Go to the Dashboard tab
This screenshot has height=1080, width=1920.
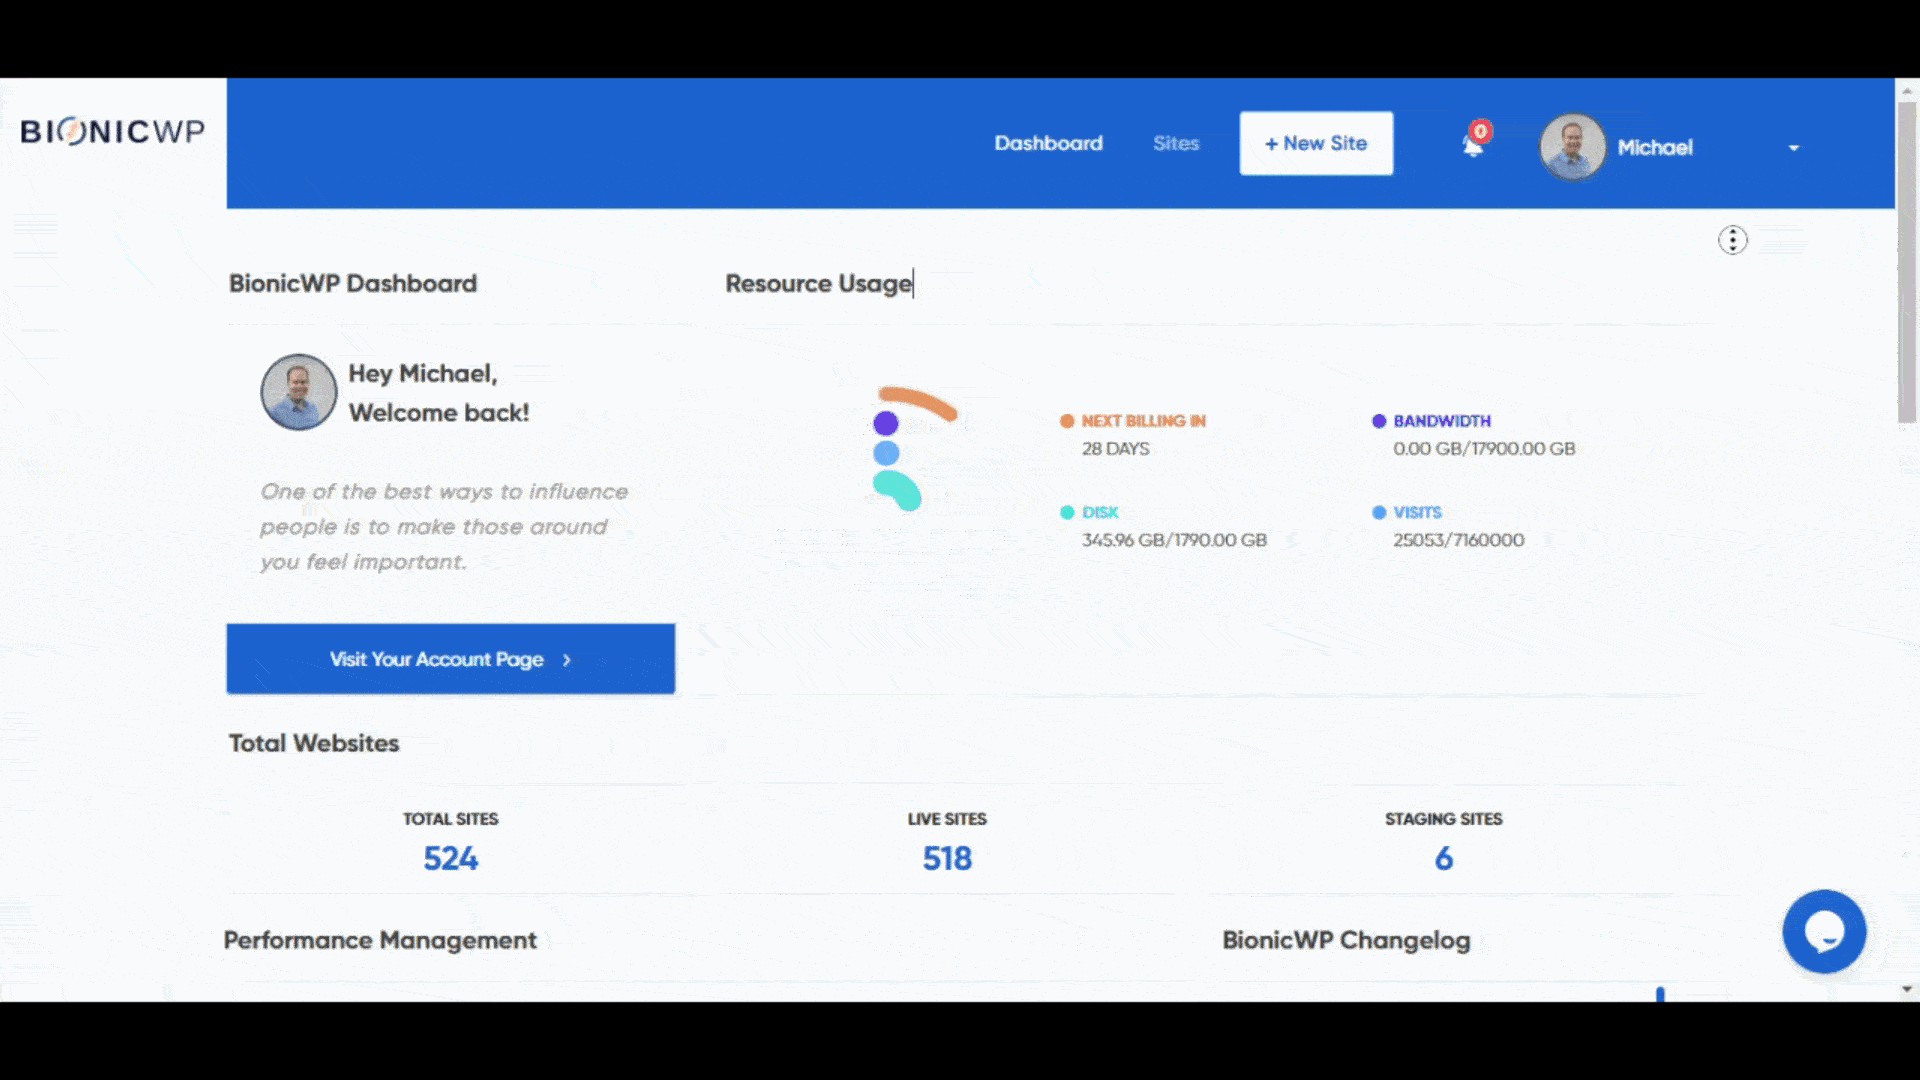[x=1049, y=143]
